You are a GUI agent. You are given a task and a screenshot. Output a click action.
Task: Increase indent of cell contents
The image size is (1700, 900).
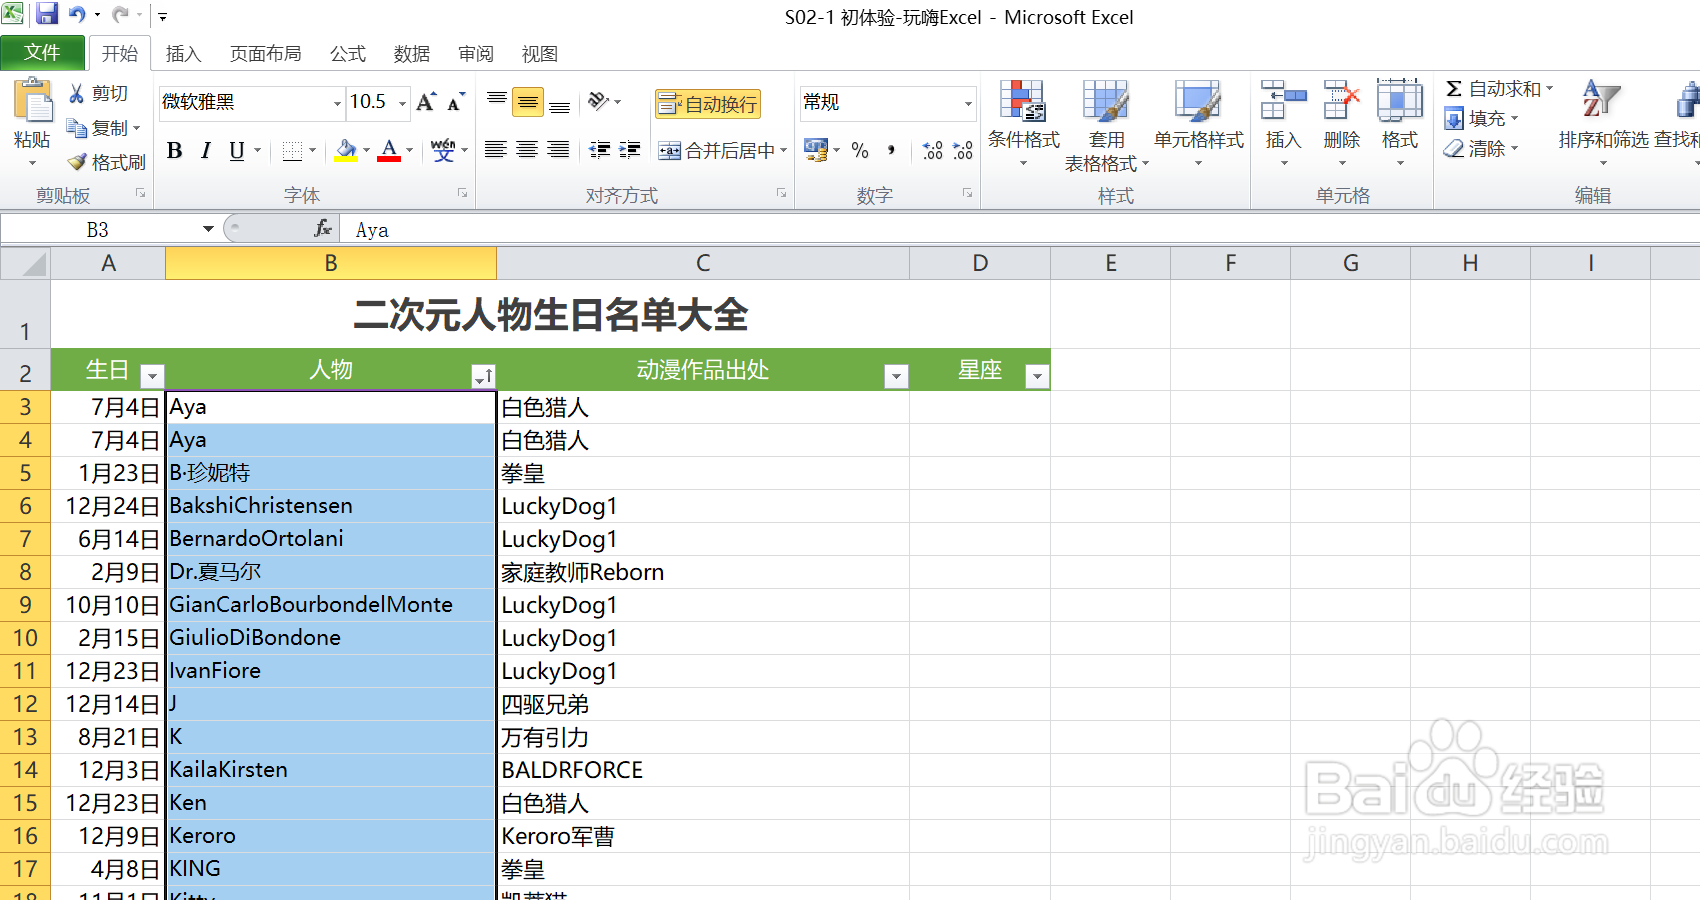tap(630, 150)
